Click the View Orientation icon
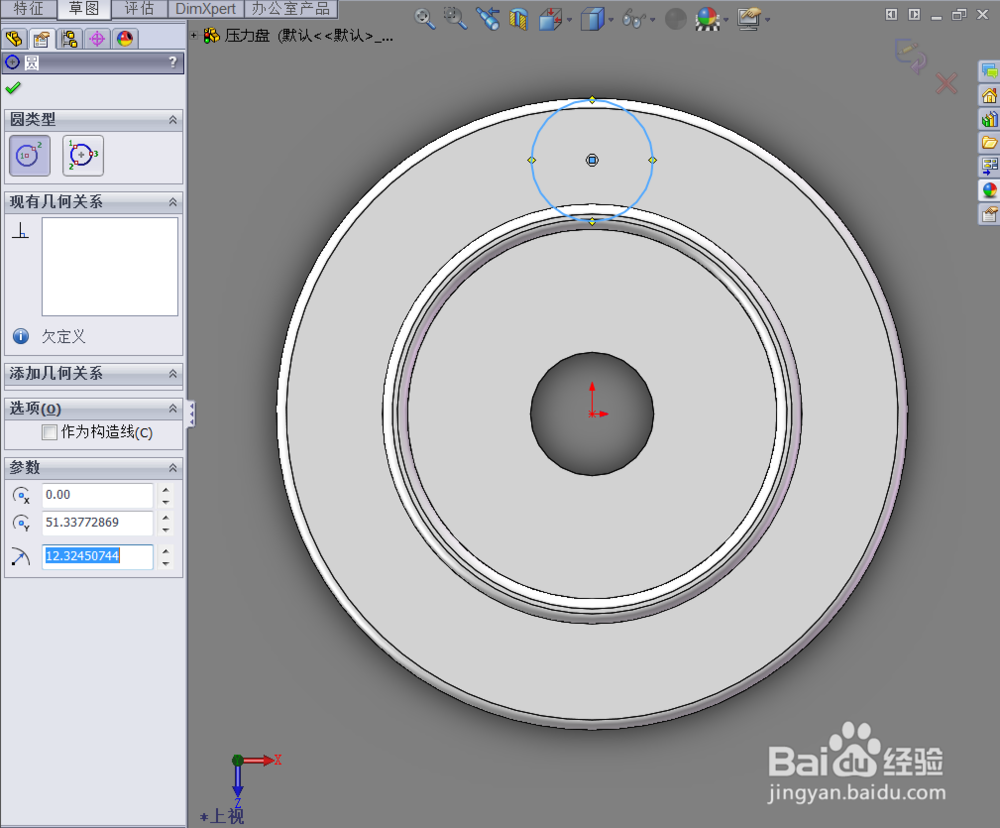Image resolution: width=1000 pixels, height=828 pixels. click(550, 19)
